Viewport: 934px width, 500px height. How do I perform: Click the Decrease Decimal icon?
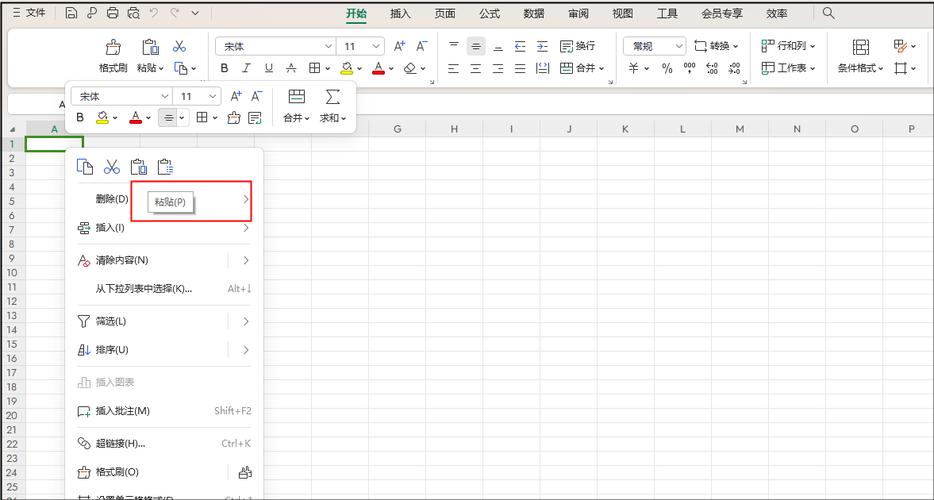point(734,69)
